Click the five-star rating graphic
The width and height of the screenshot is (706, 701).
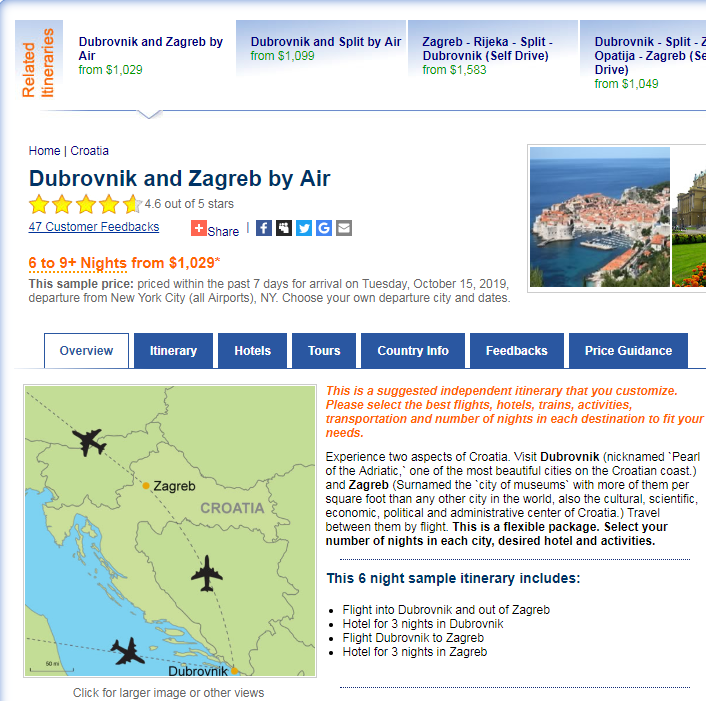[x=84, y=205]
